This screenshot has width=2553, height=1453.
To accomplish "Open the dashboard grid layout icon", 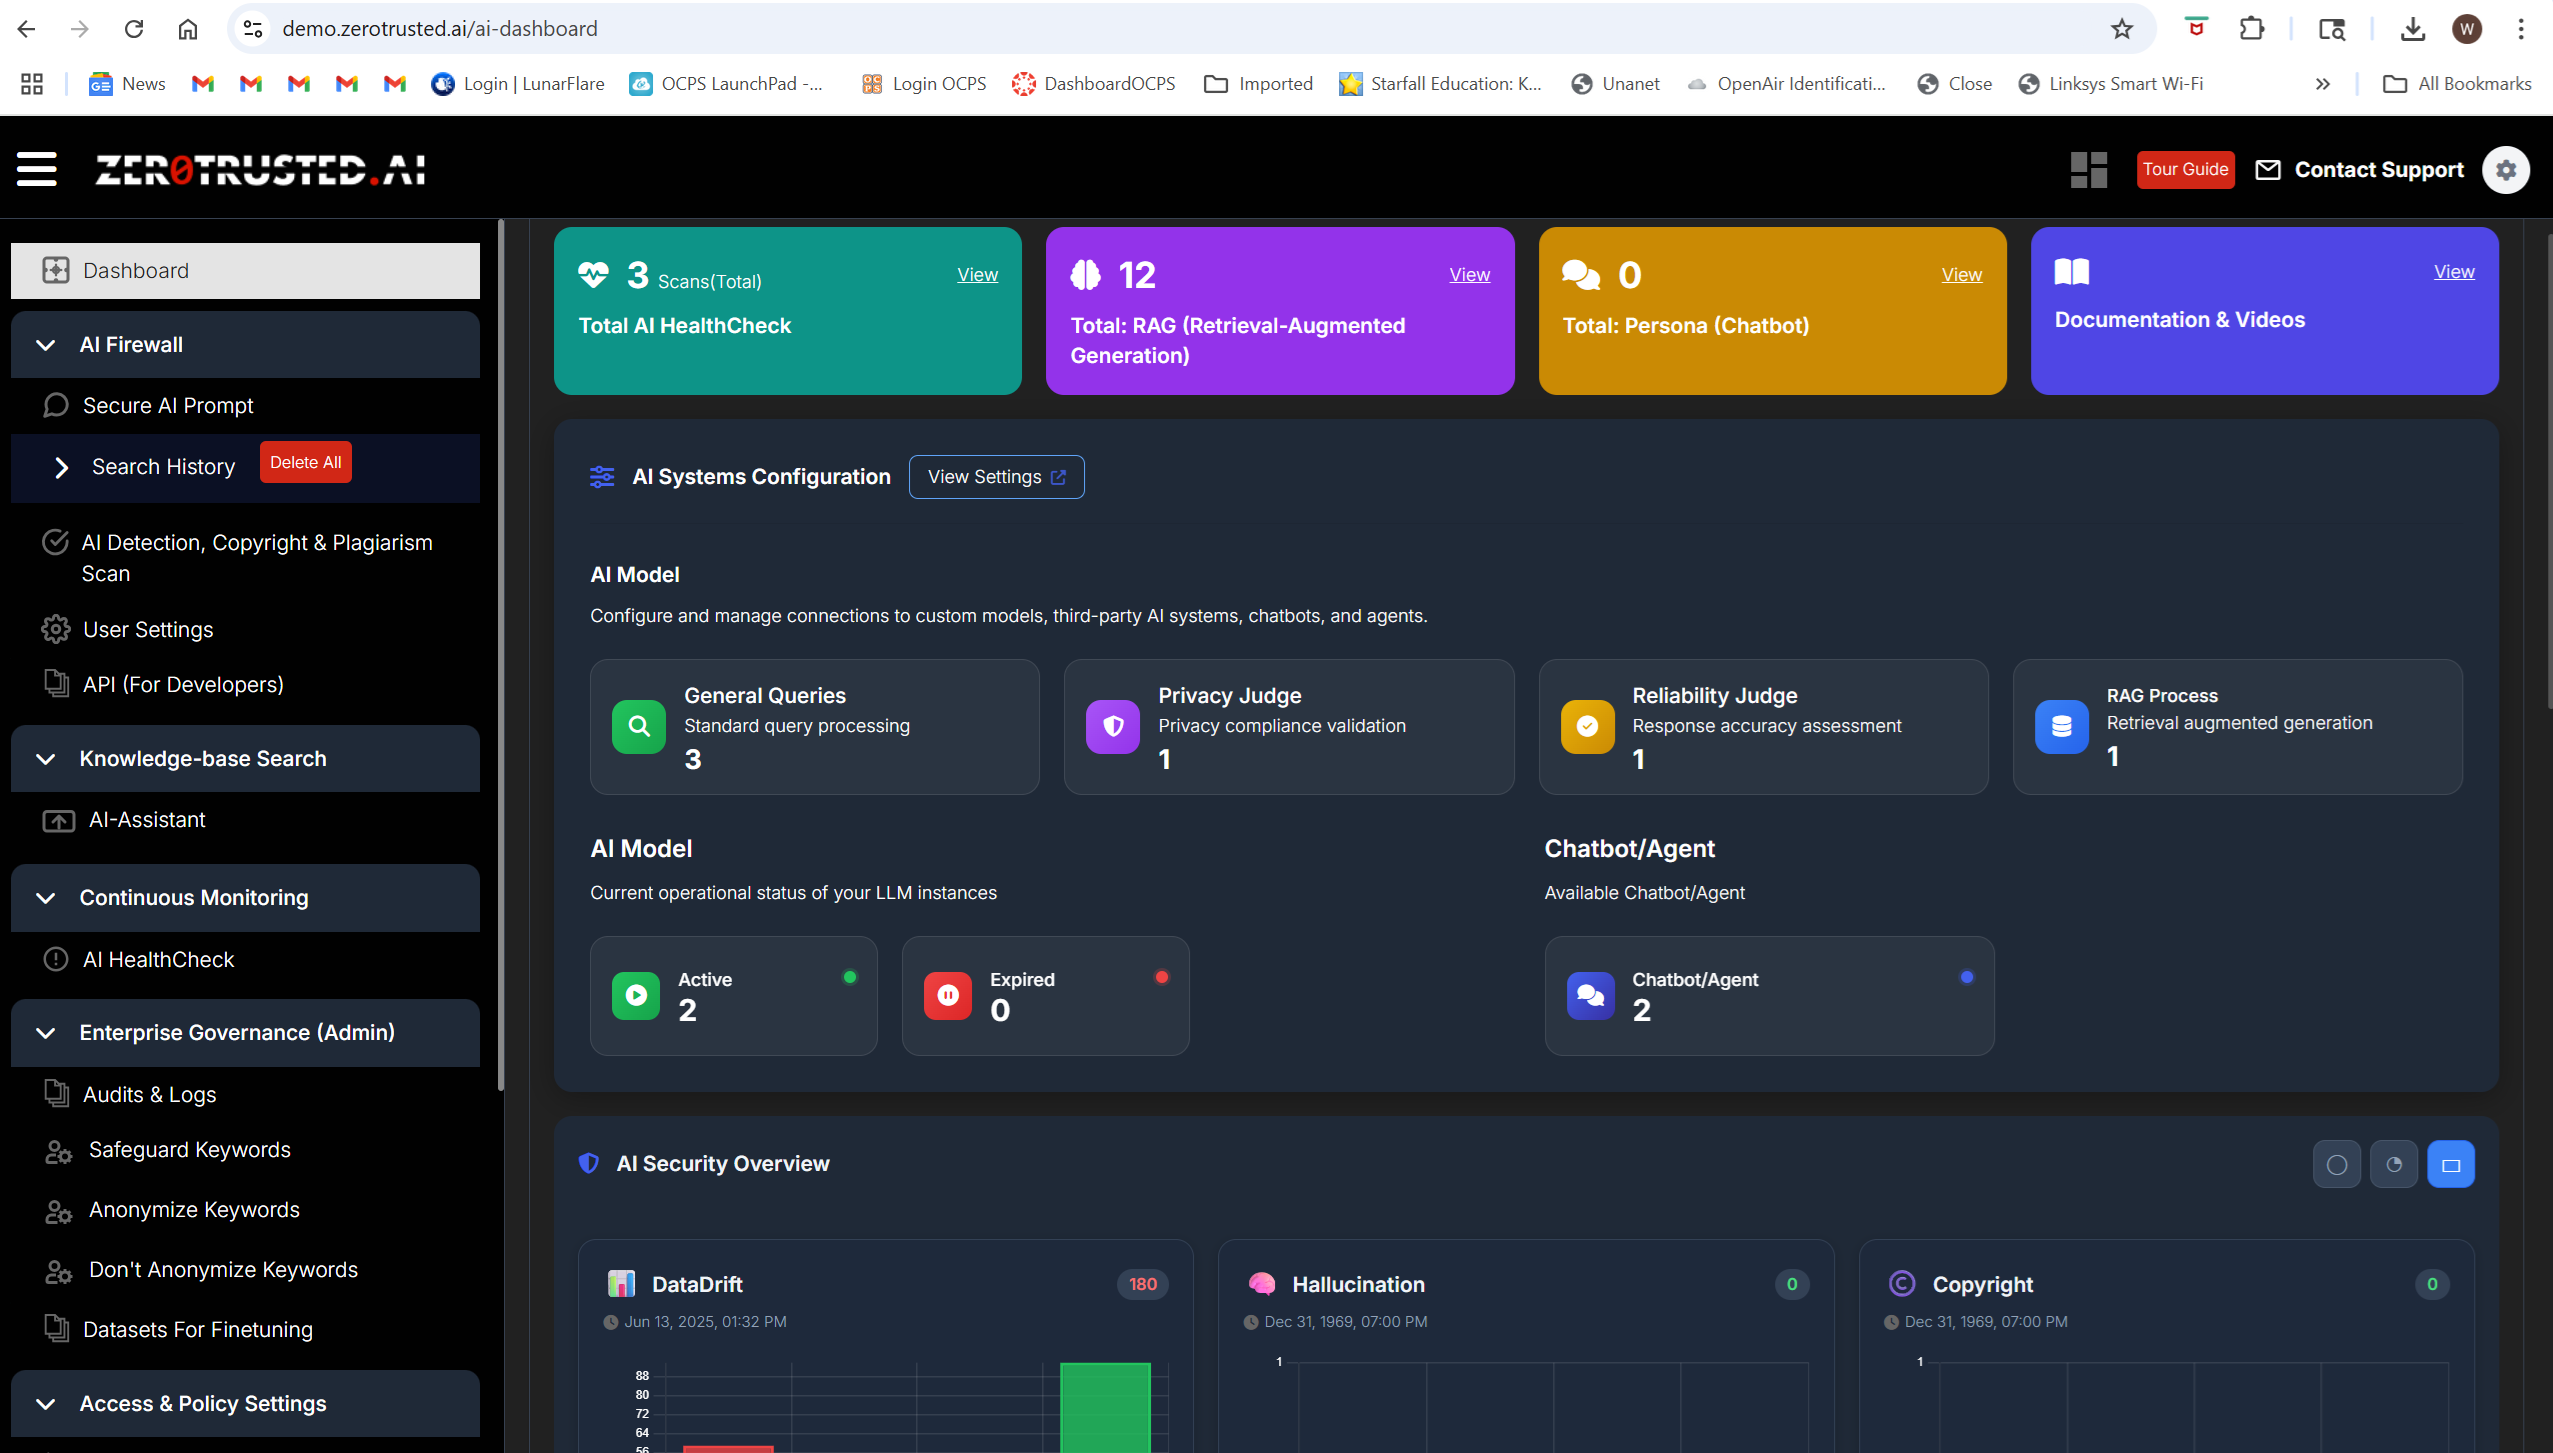I will 2089,169.
